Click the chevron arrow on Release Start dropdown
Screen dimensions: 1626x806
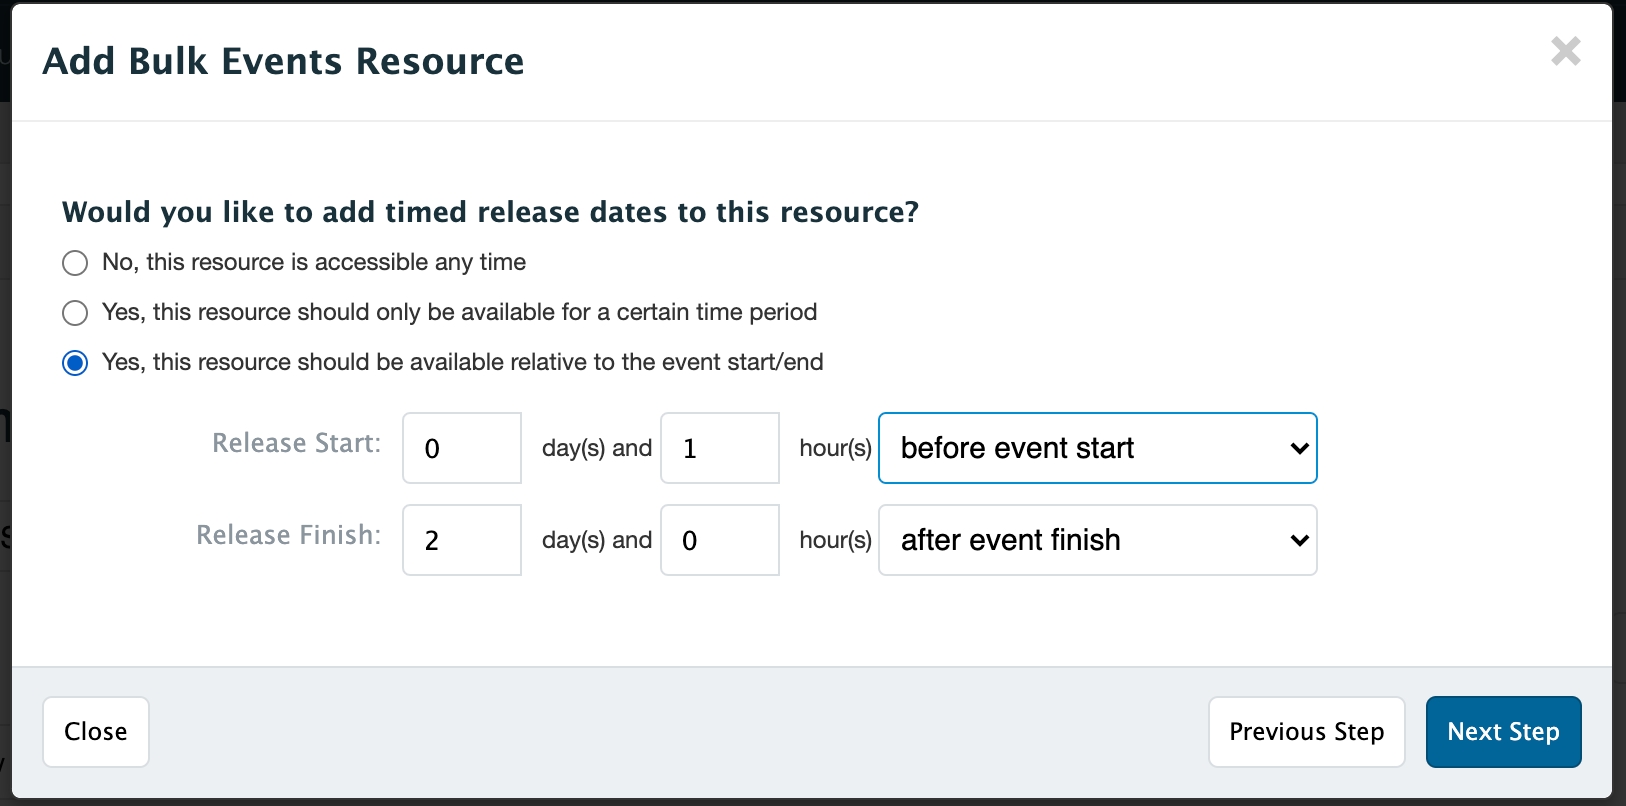click(x=1299, y=448)
